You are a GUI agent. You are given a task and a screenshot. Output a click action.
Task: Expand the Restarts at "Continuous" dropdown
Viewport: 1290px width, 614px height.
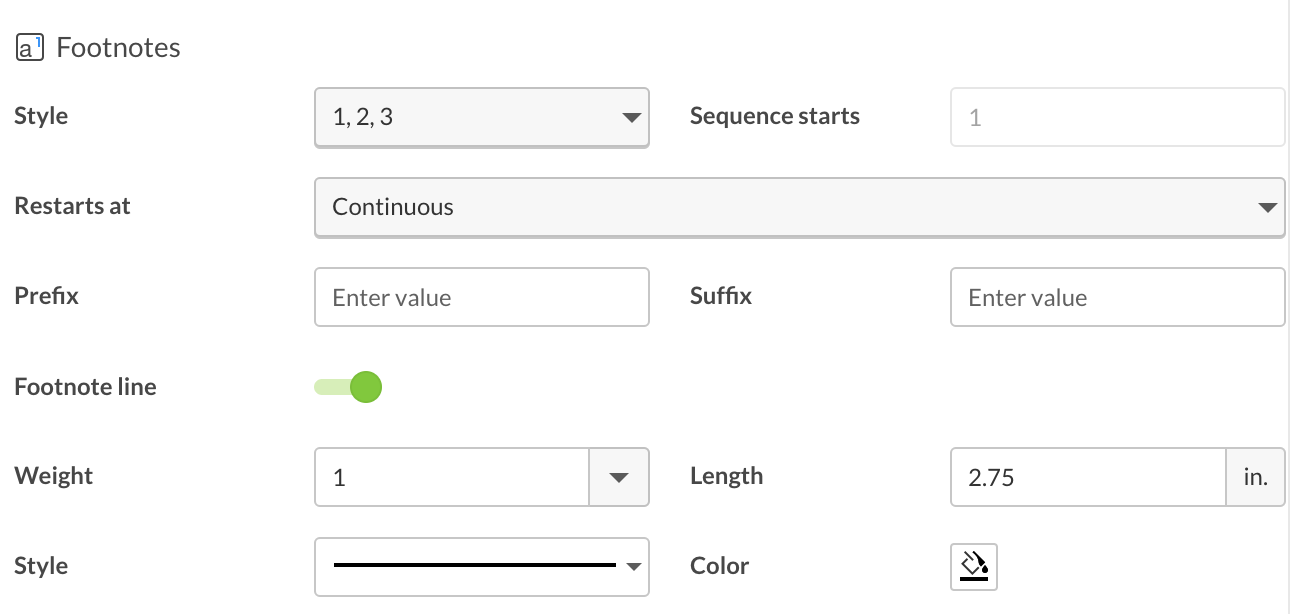(x=798, y=207)
